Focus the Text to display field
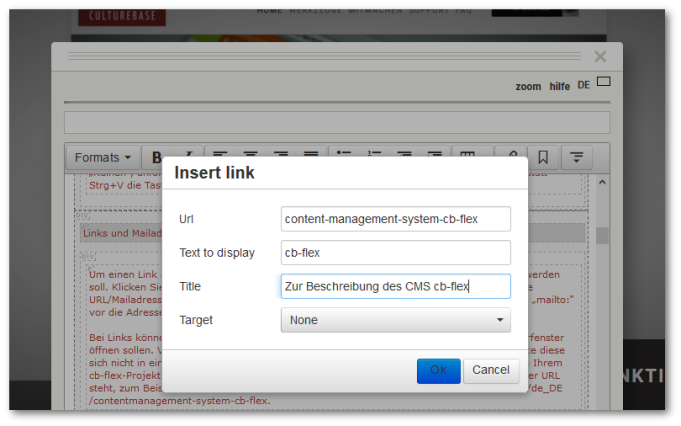 (x=395, y=253)
